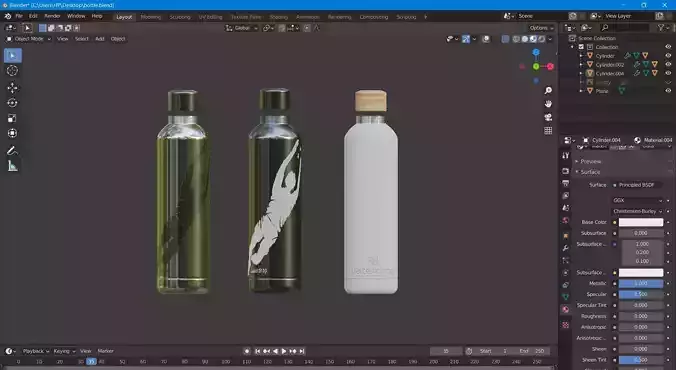Open the viewport Select menu

pos(81,39)
